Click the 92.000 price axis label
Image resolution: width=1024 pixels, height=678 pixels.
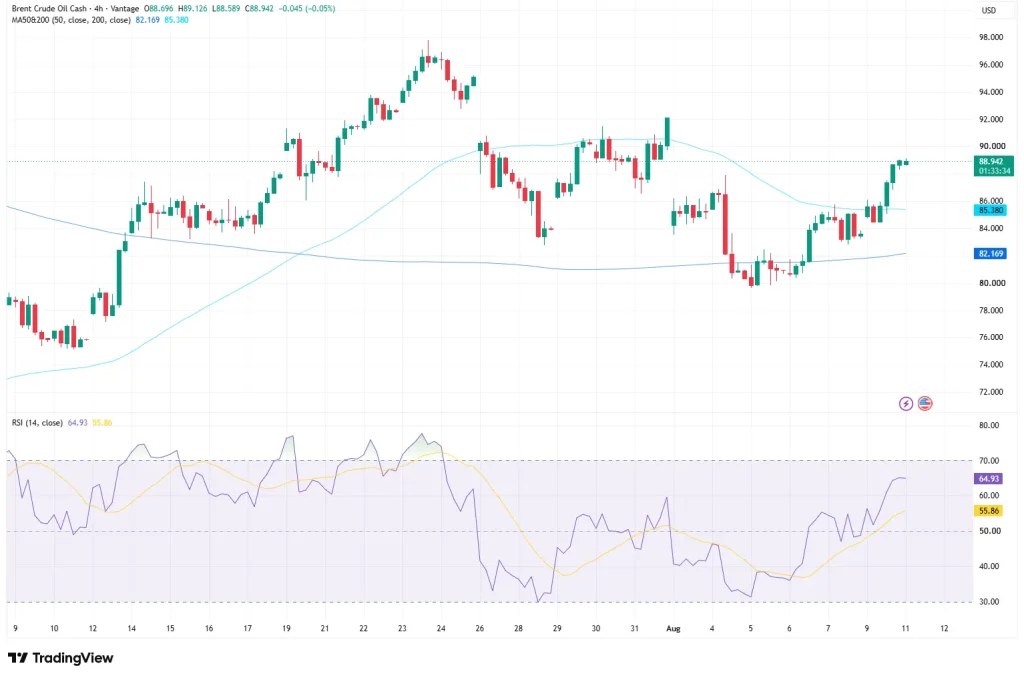(x=991, y=120)
